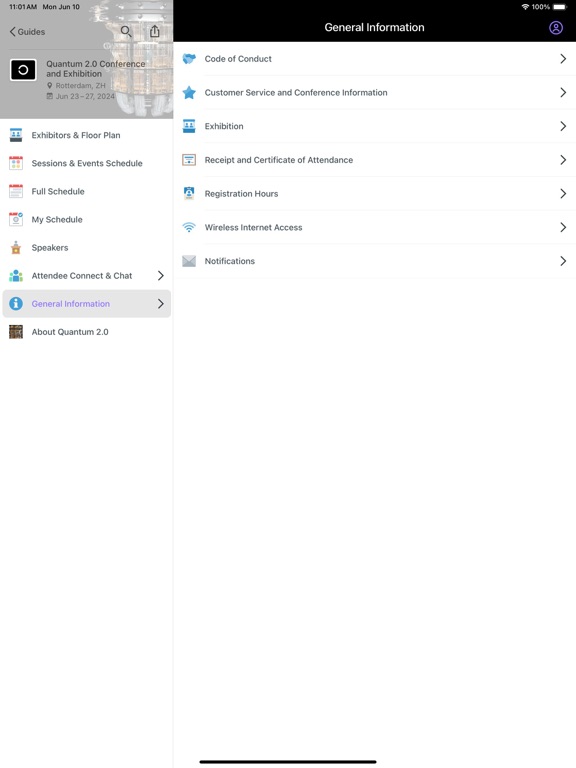Image resolution: width=576 pixels, height=768 pixels.
Task: Tap the 11:01 AM status bar clock
Action: pyautogui.click(x=23, y=7)
